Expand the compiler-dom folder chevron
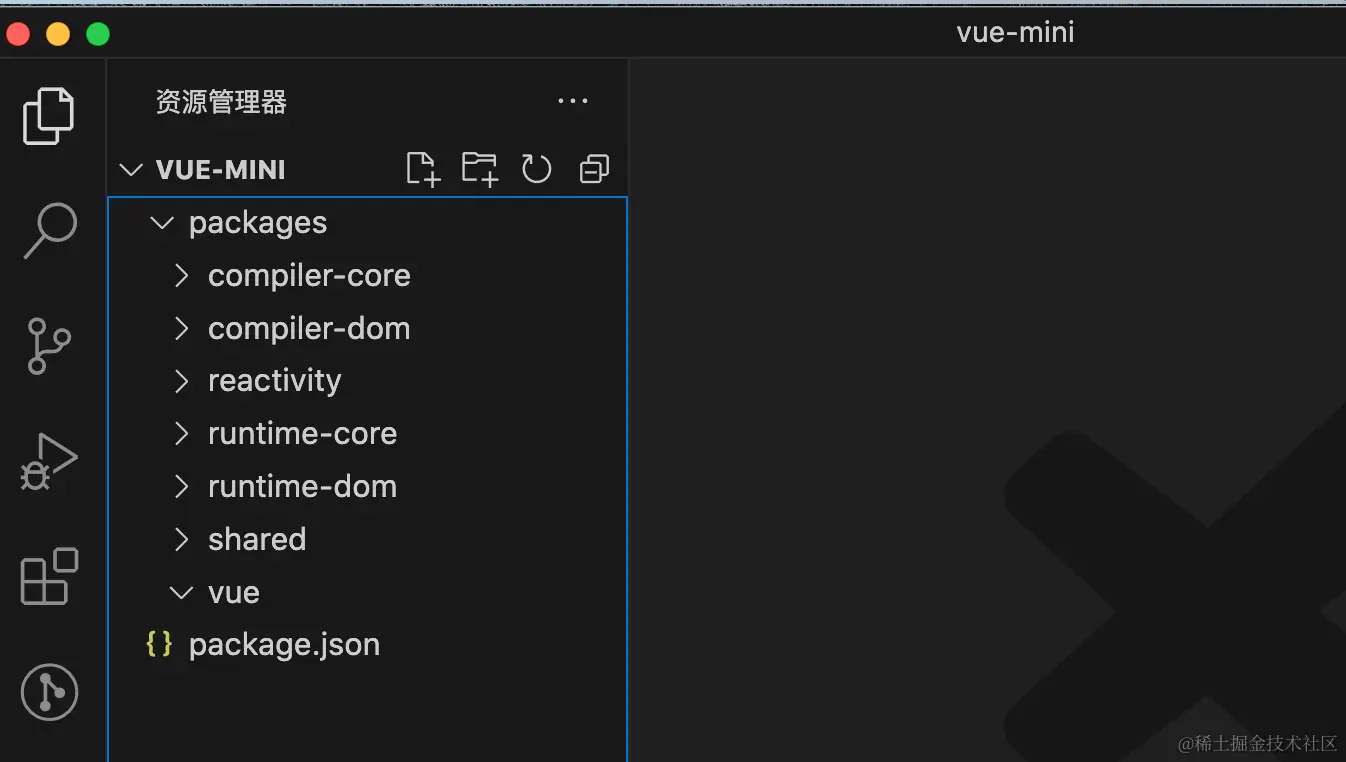The image size is (1346, 762). [181, 329]
